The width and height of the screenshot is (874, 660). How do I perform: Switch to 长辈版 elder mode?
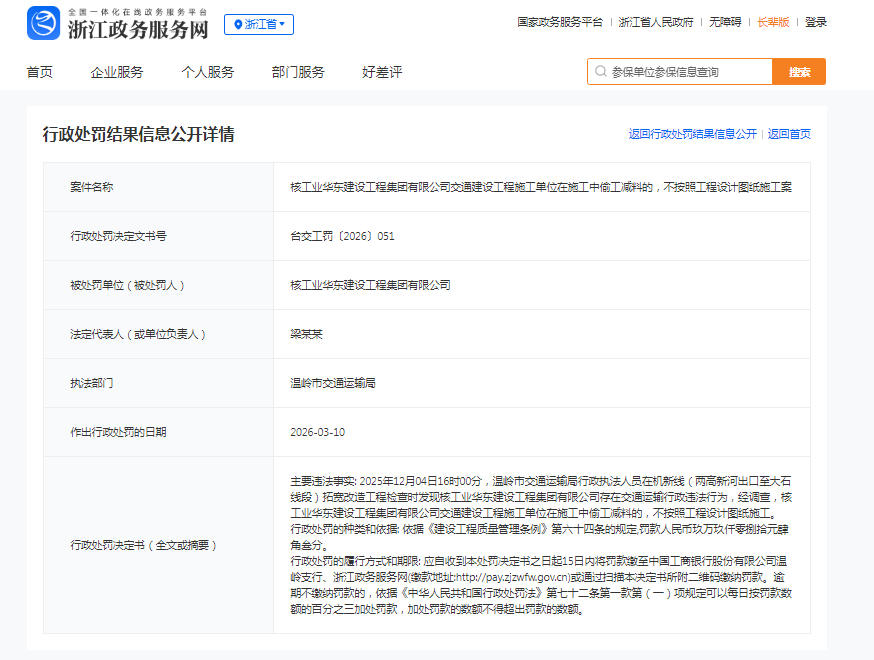pyautogui.click(x=772, y=22)
